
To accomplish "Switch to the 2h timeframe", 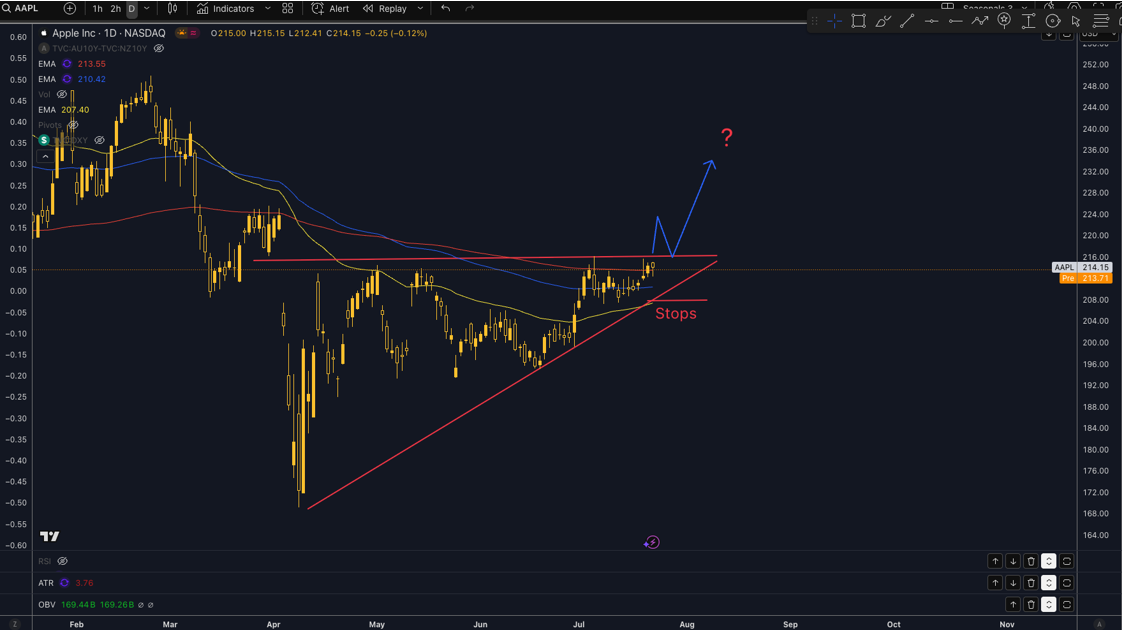I will (115, 9).
